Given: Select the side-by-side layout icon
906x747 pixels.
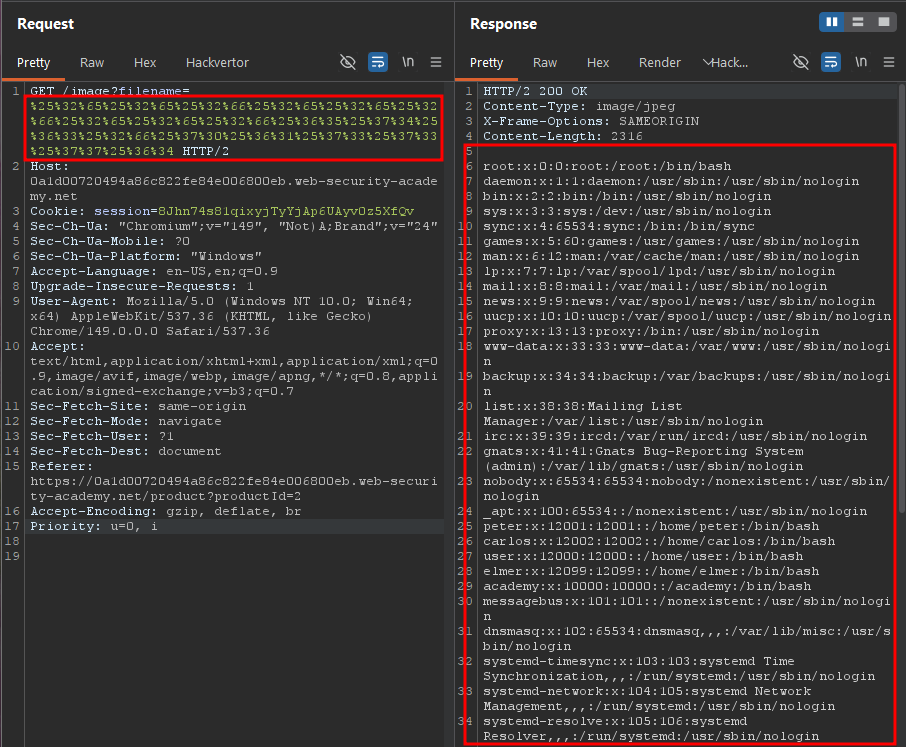Looking at the screenshot, I should (831, 22).
